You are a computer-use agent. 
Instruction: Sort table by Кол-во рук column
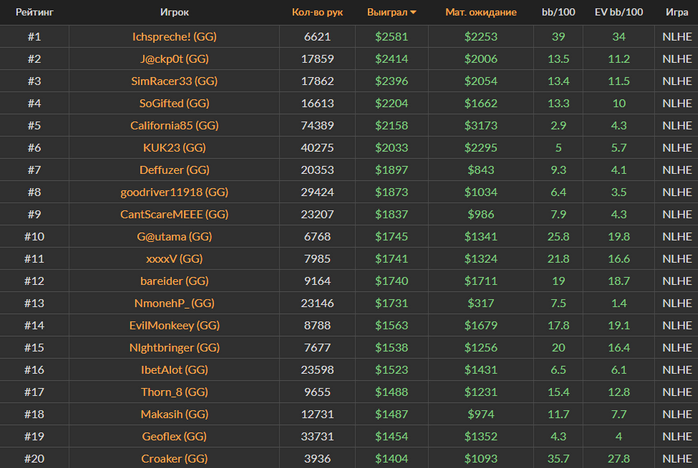tap(317, 12)
